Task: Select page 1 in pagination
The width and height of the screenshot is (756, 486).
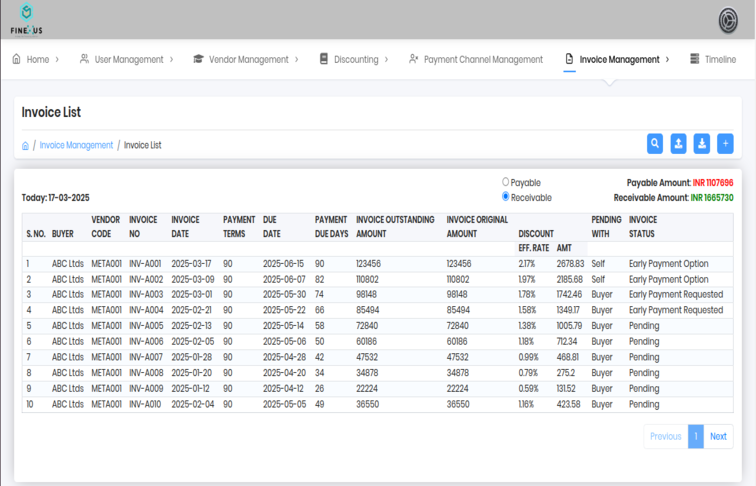Action: 696,436
